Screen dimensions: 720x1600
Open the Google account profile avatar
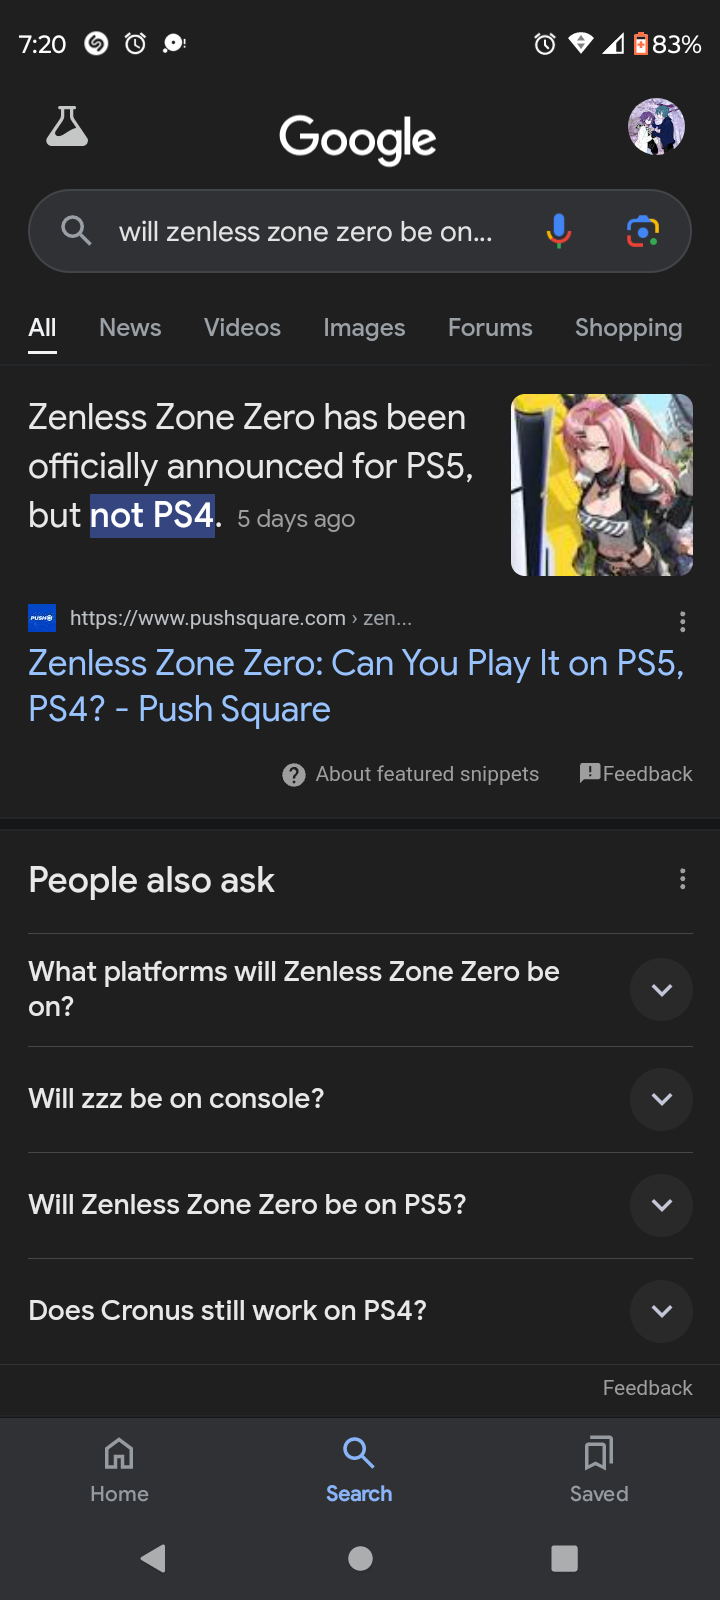pos(656,127)
